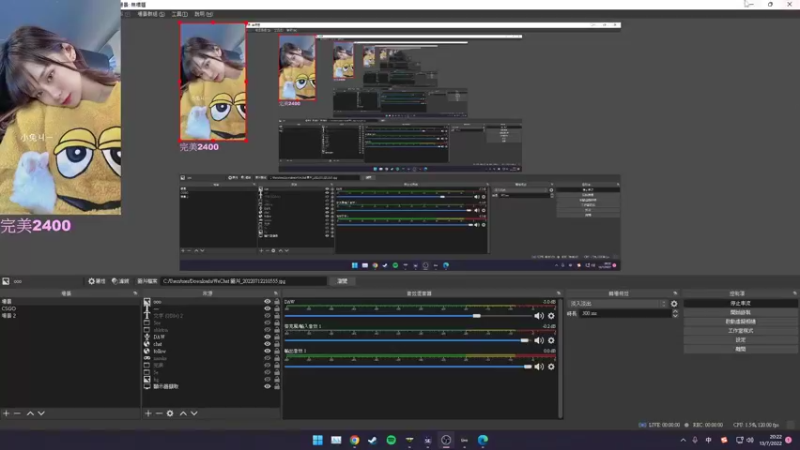Lock the chat browser source
The width and height of the screenshot is (800, 450).
[277, 344]
